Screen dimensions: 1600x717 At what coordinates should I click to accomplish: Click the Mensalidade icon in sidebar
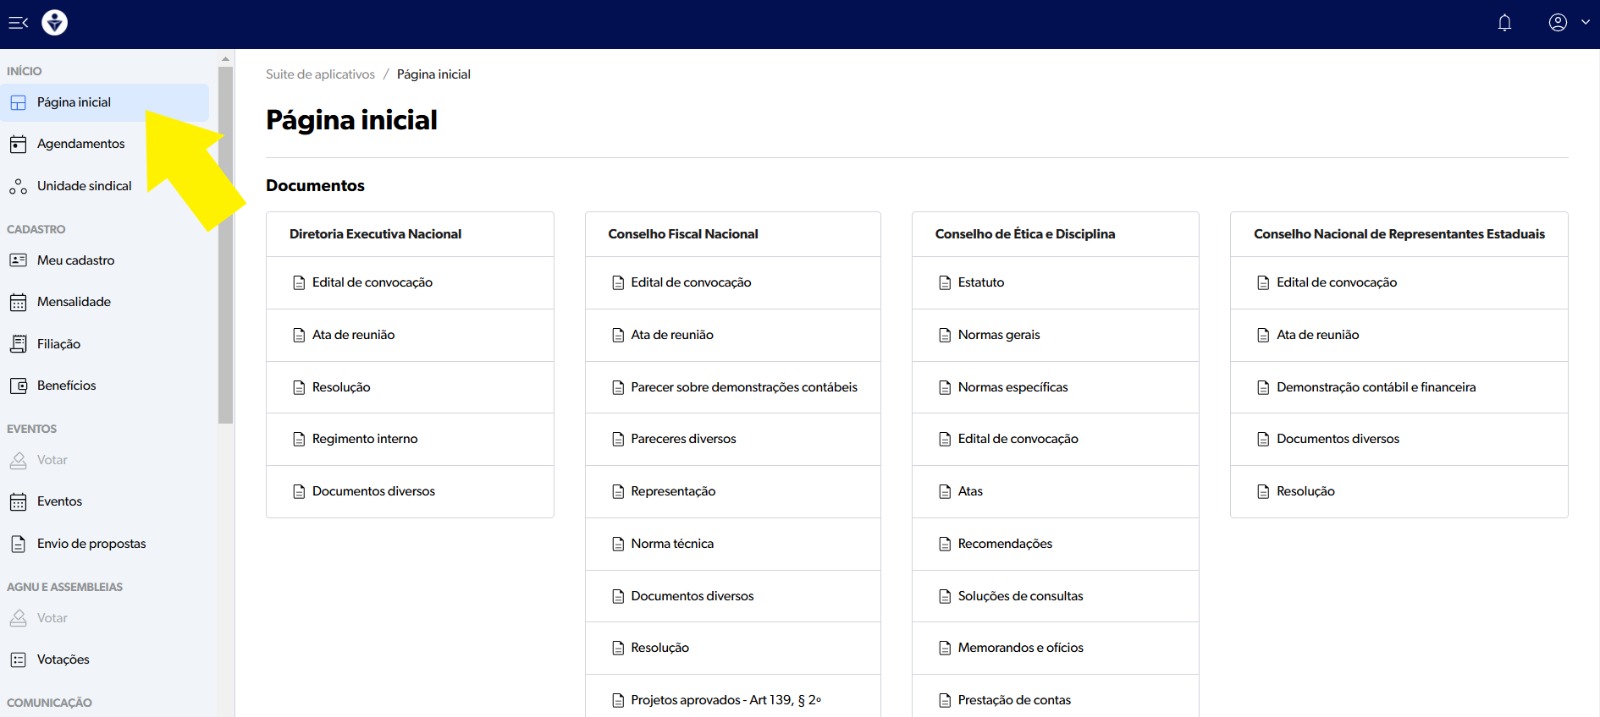click(18, 302)
